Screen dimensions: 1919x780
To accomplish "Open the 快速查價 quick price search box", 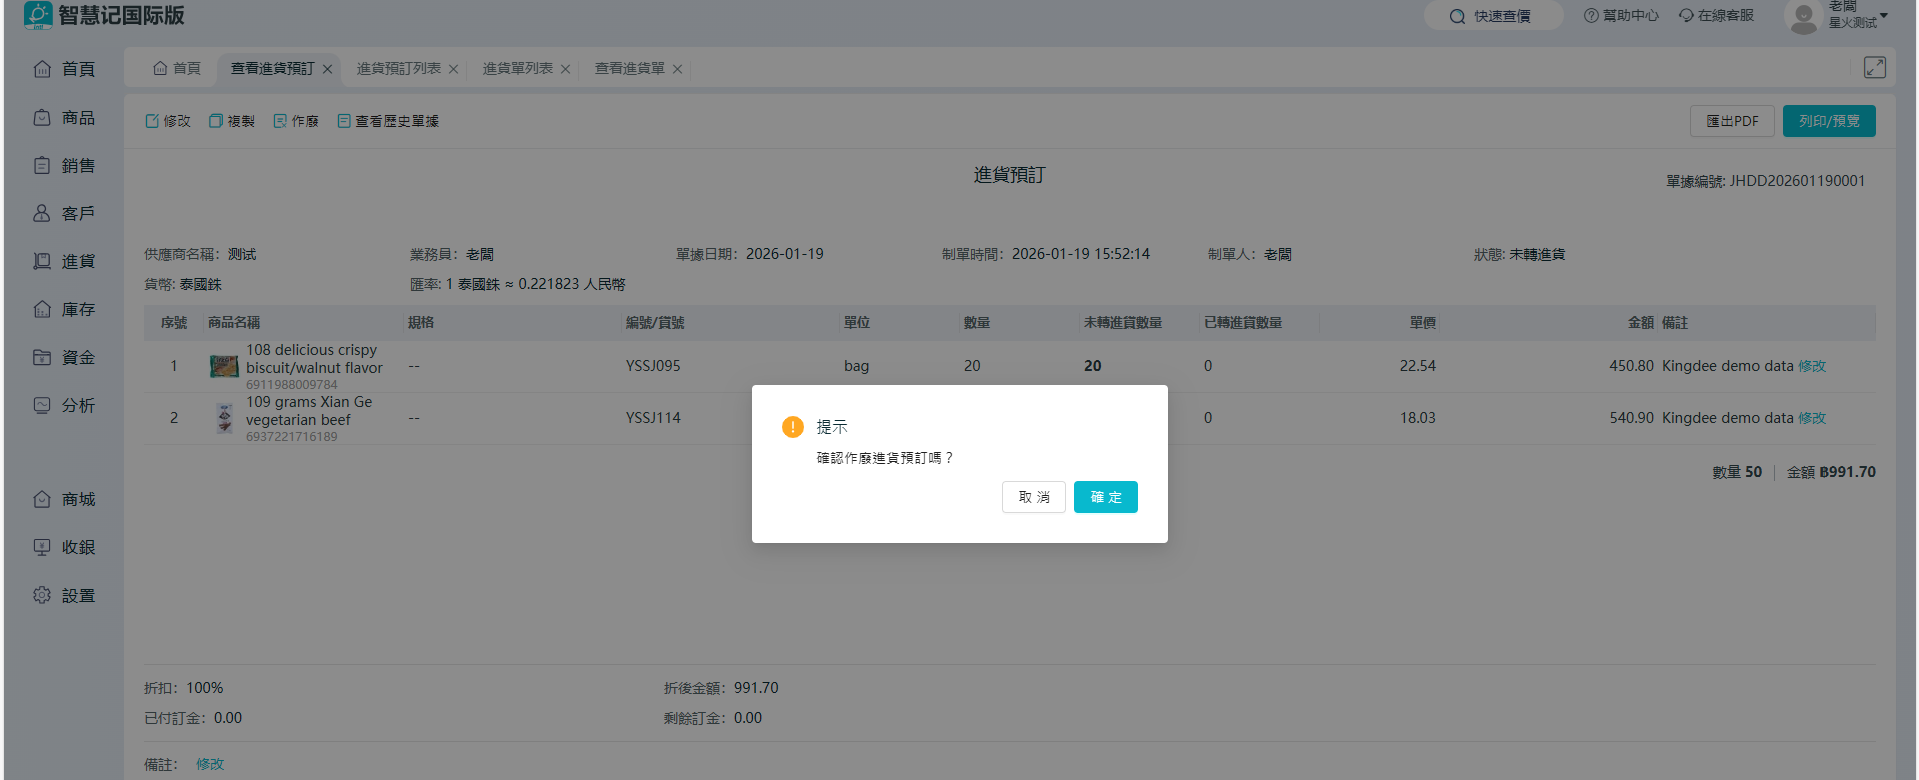I will click(1493, 16).
